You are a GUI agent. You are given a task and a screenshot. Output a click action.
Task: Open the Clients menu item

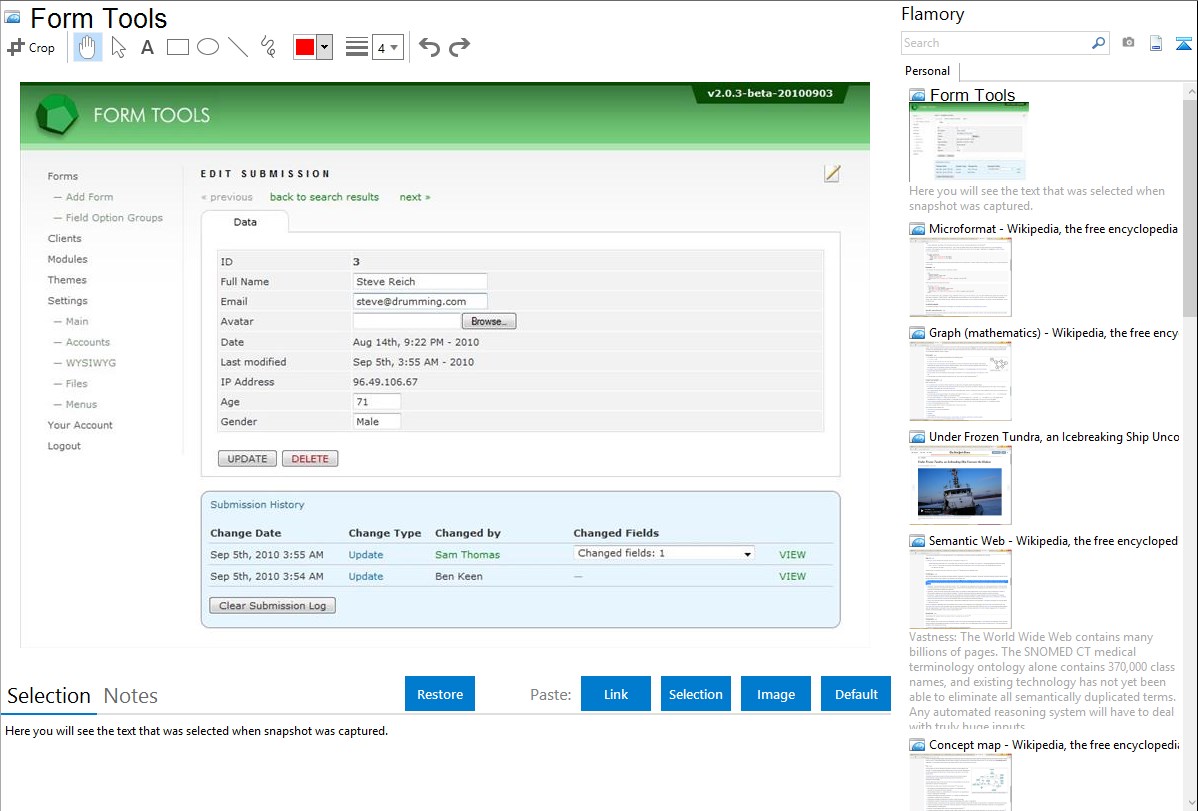64,238
